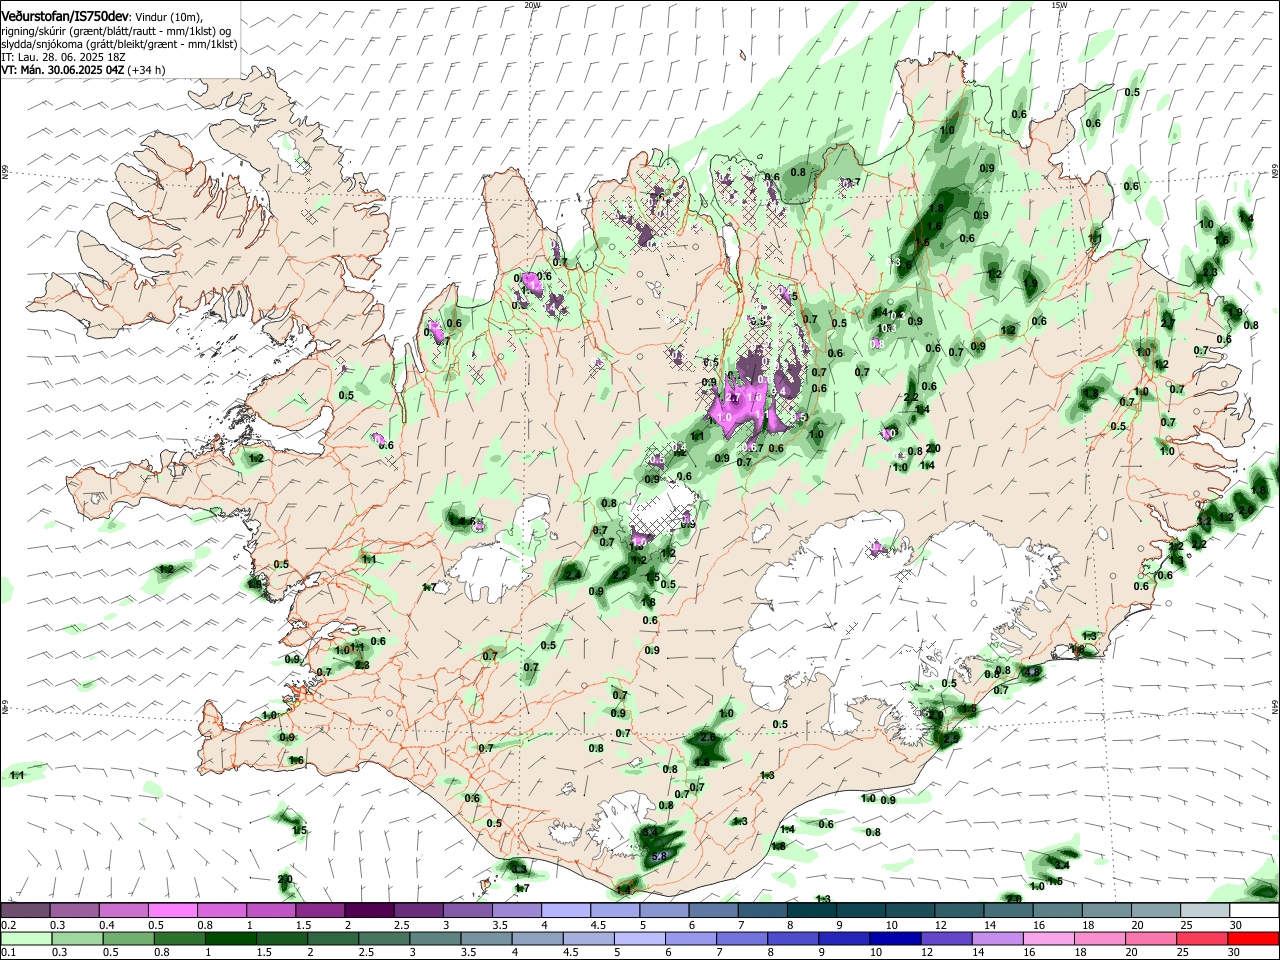Image resolution: width=1280 pixels, height=960 pixels.
Task: Pick the red swatch ending the rain legend
Action: click(1253, 938)
